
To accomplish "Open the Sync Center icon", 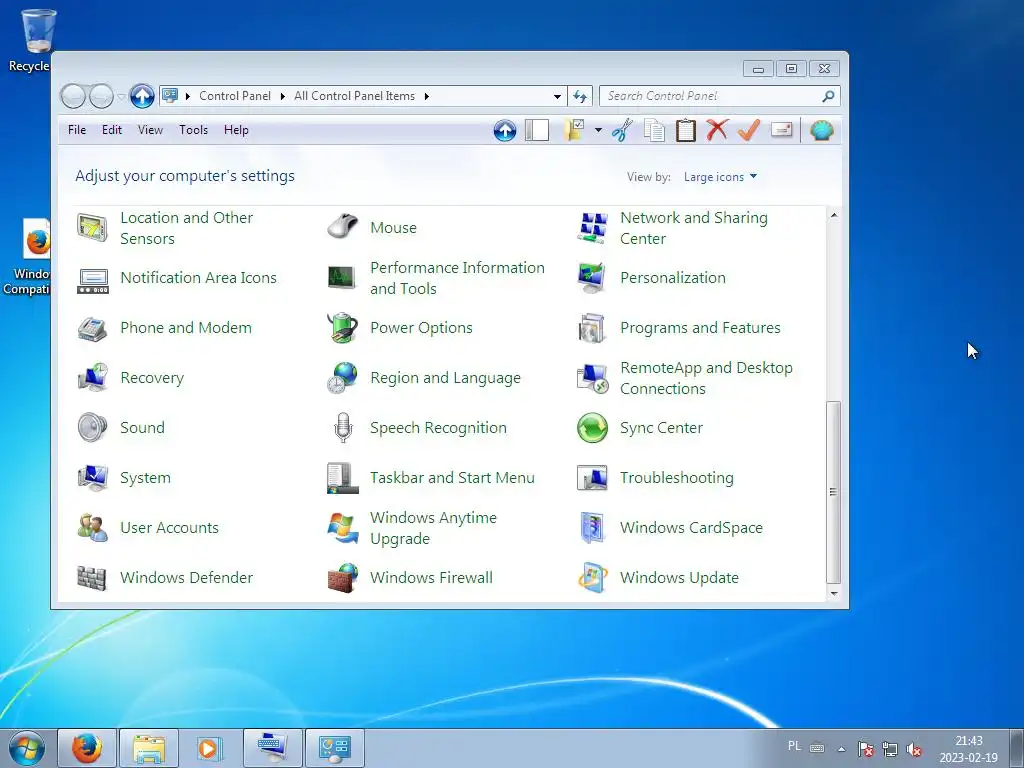I will pos(592,428).
